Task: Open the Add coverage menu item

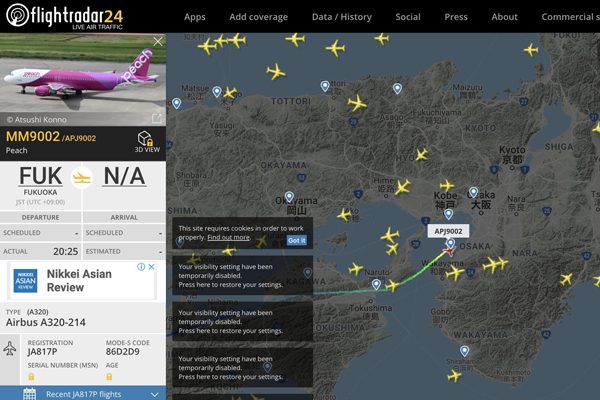Action: tap(258, 17)
